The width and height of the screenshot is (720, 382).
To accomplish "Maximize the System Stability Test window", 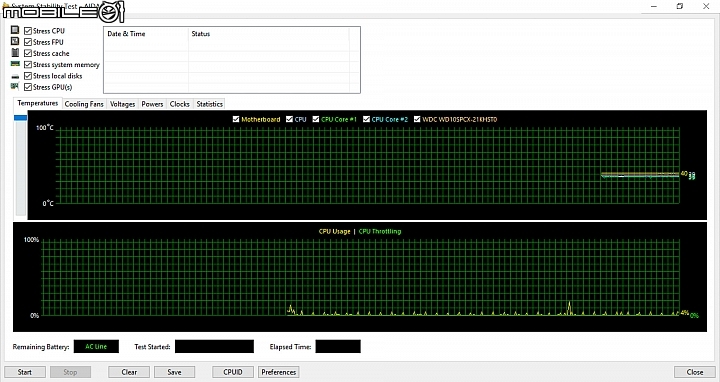I will [x=680, y=6].
